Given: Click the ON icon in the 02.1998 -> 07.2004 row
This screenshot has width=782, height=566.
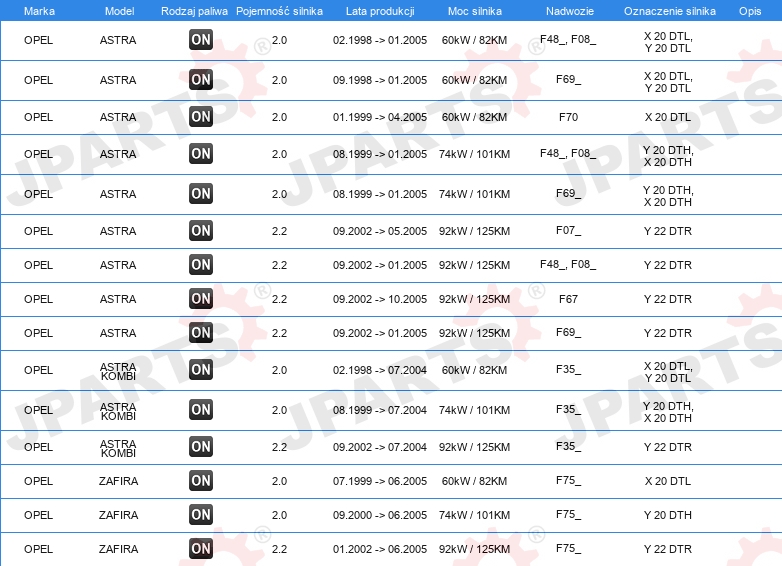Looking at the screenshot, I should coord(201,370).
